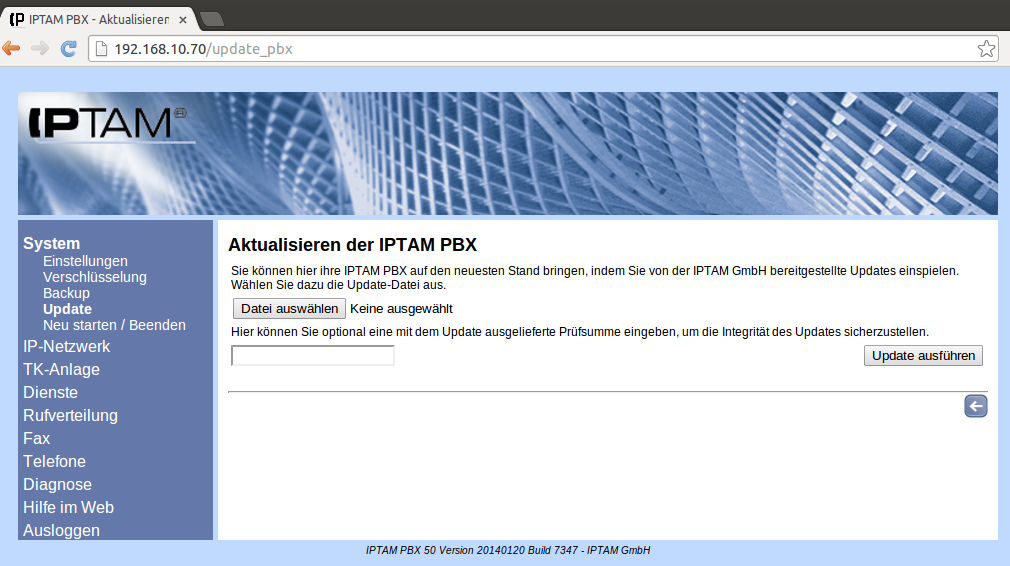Expand the TK-Anlage menu section

point(61,370)
